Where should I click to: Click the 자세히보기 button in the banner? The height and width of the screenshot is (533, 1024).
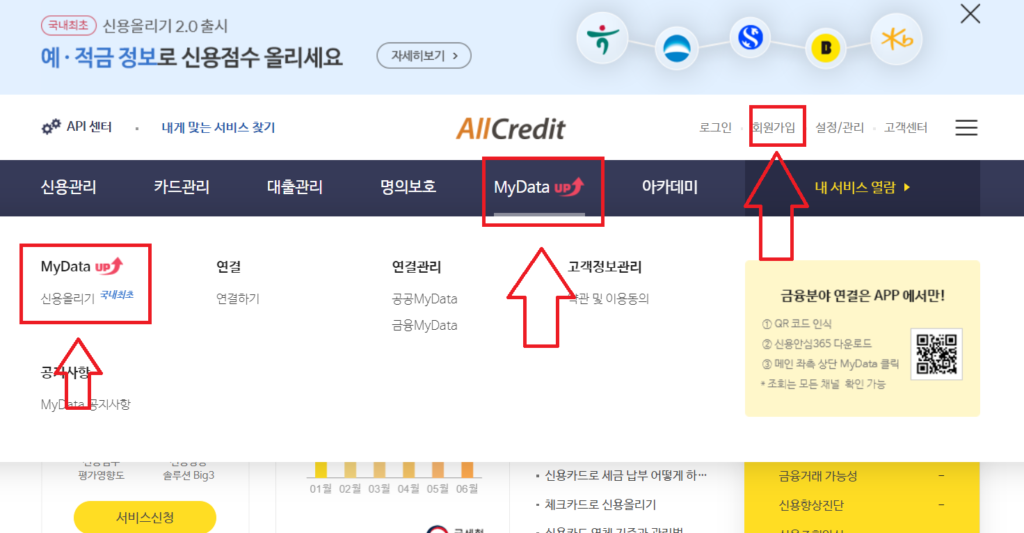(x=424, y=56)
